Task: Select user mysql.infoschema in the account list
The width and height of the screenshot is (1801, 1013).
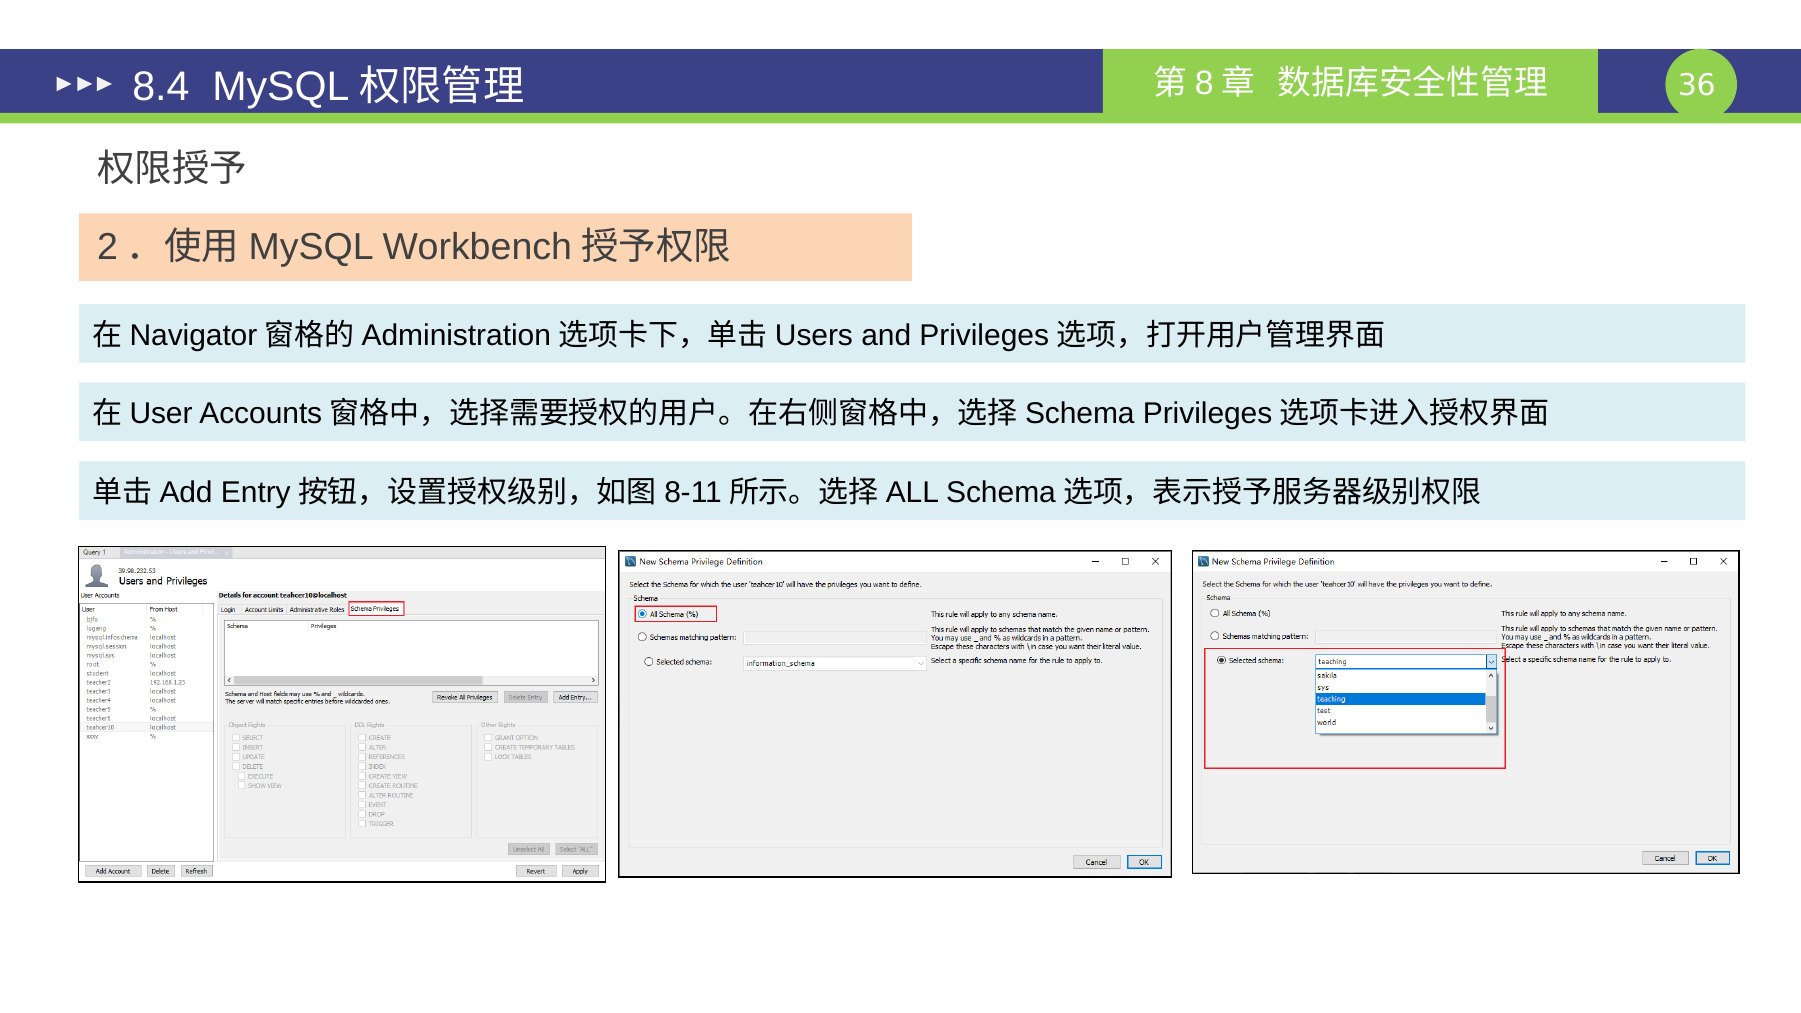Action: pyautogui.click(x=146, y=637)
